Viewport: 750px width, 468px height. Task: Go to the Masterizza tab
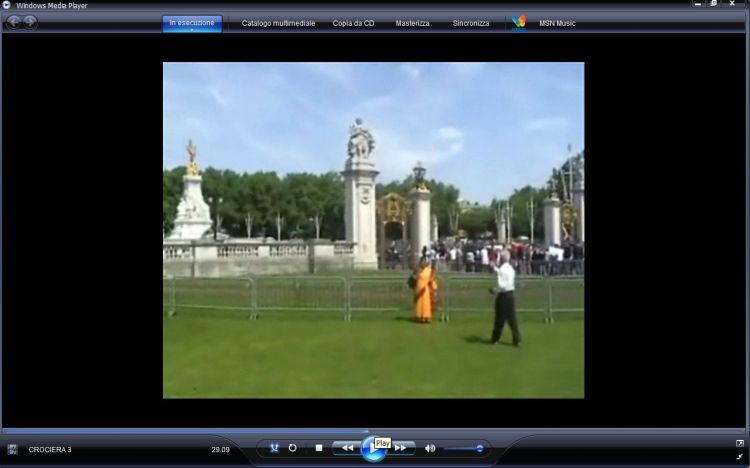(x=412, y=23)
